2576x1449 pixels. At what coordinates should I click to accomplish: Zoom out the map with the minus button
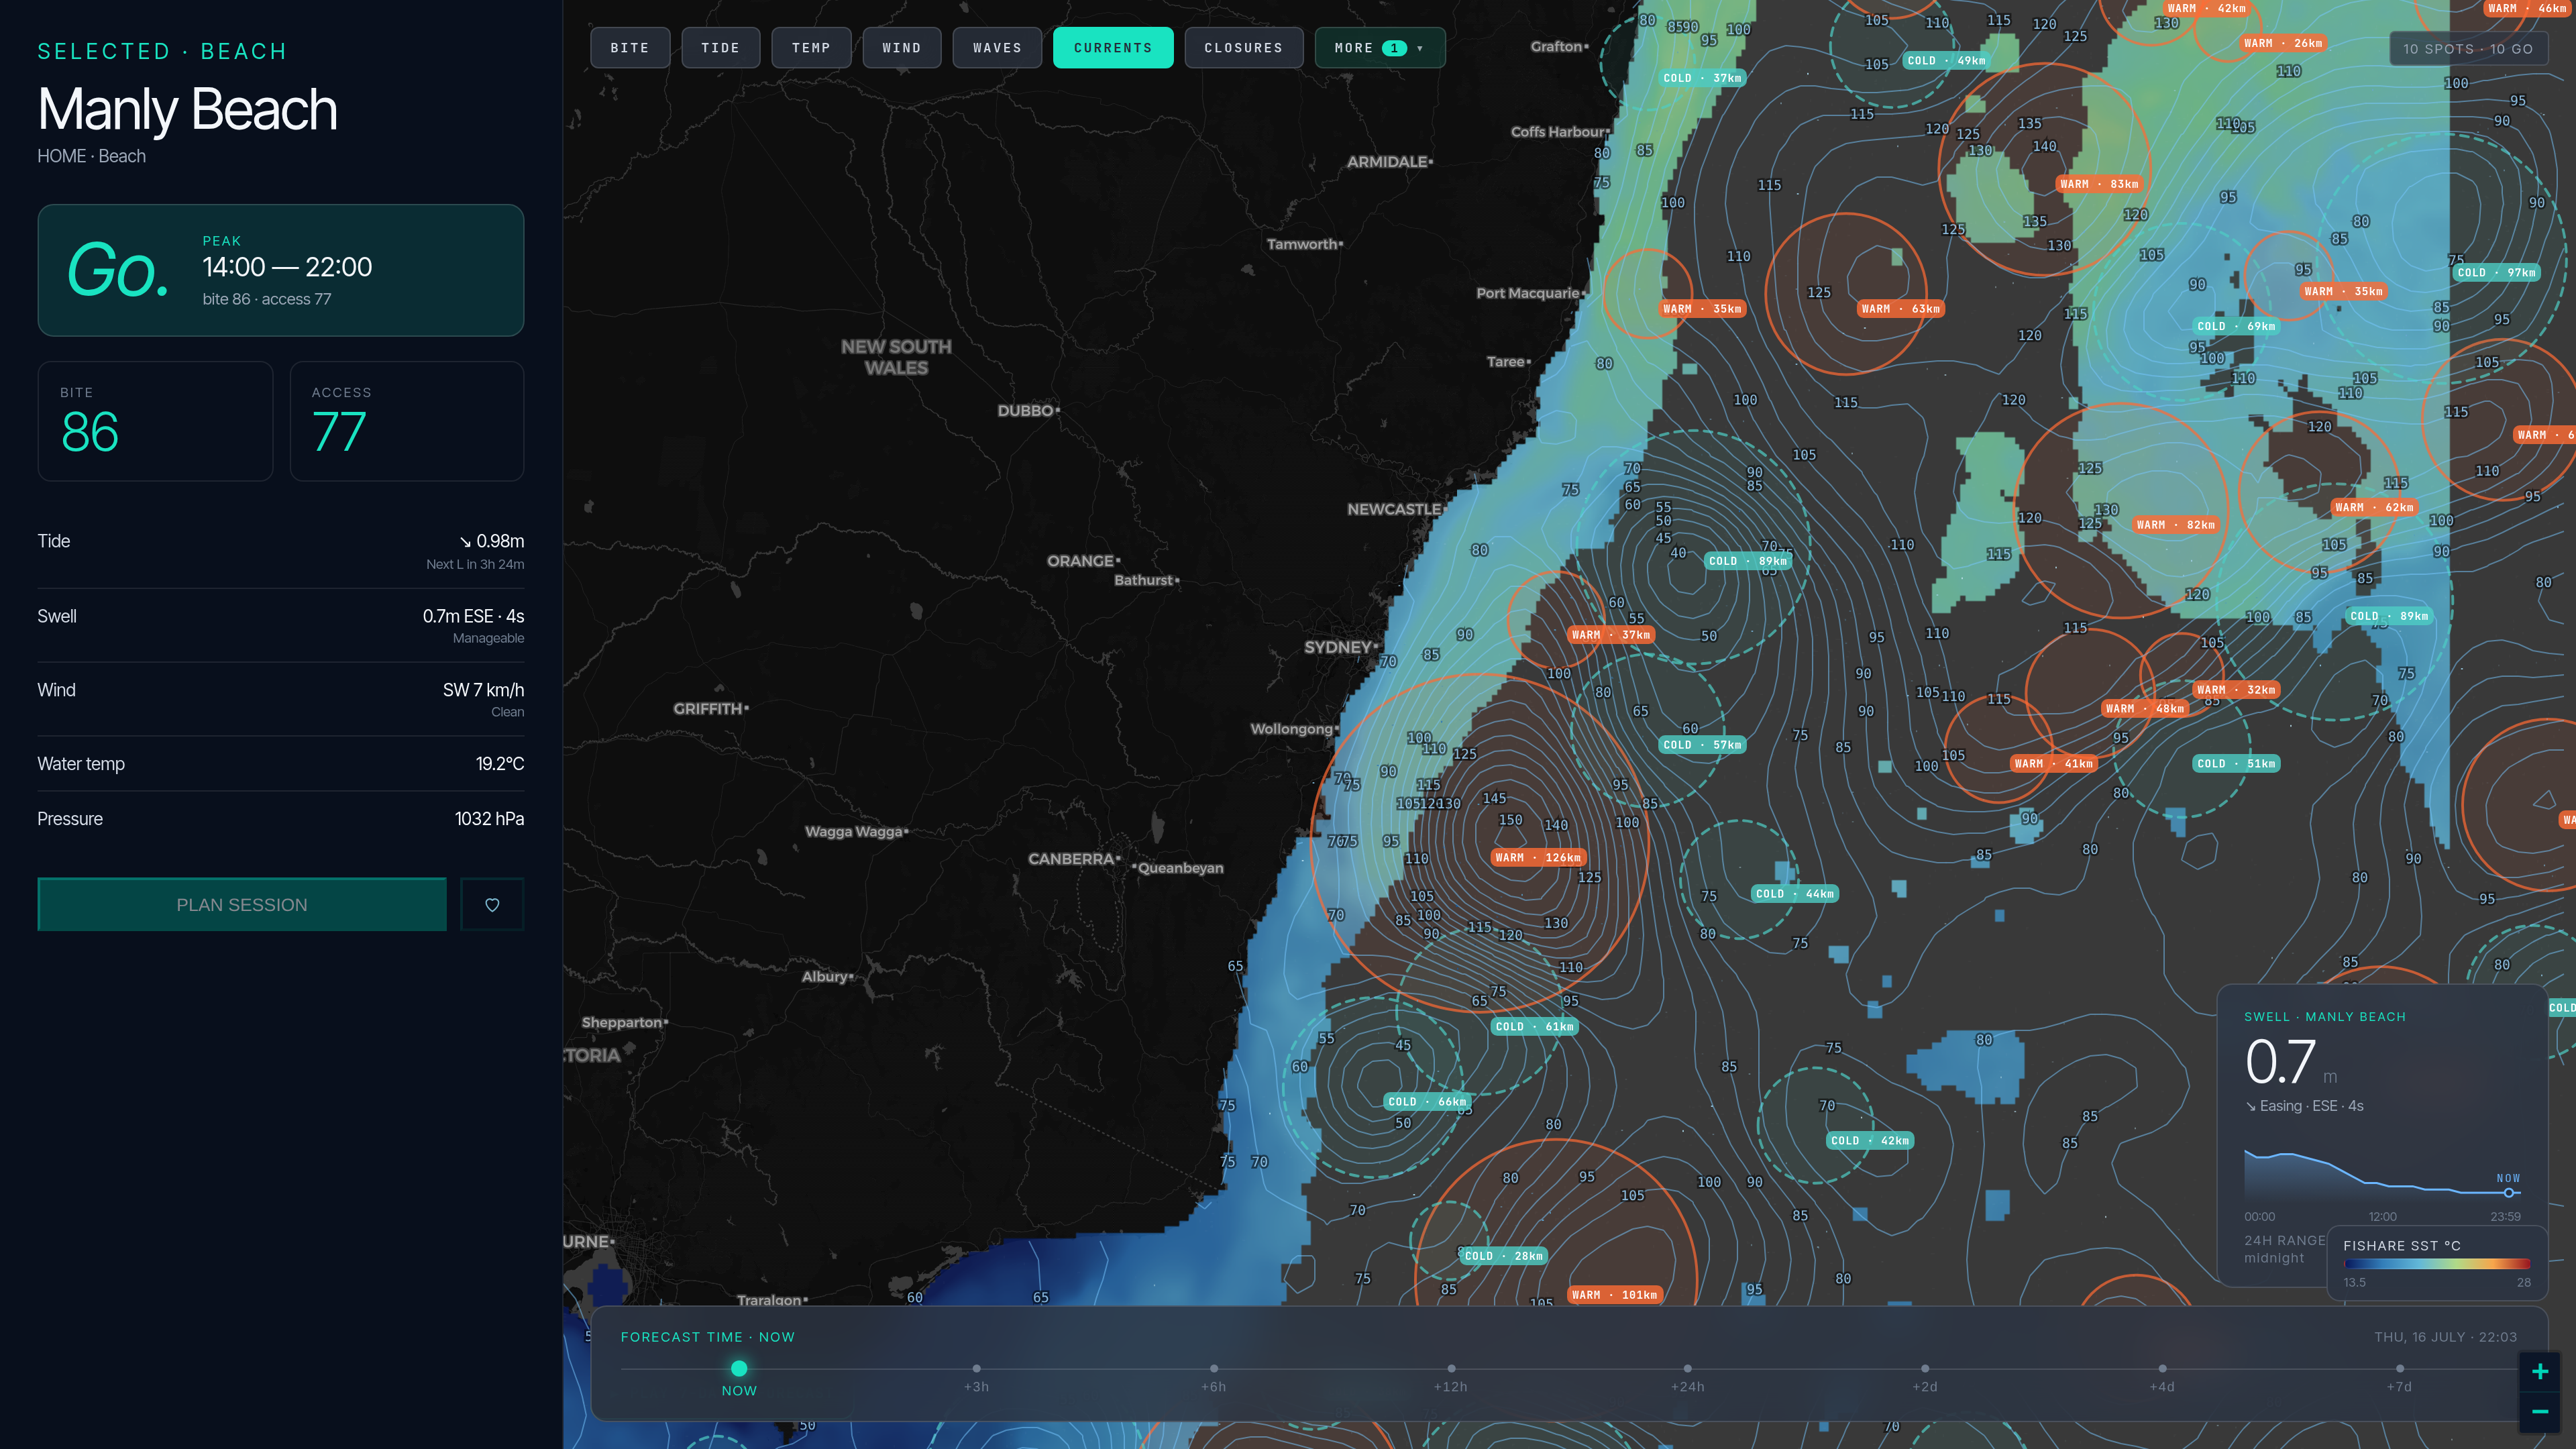pyautogui.click(x=2540, y=1412)
